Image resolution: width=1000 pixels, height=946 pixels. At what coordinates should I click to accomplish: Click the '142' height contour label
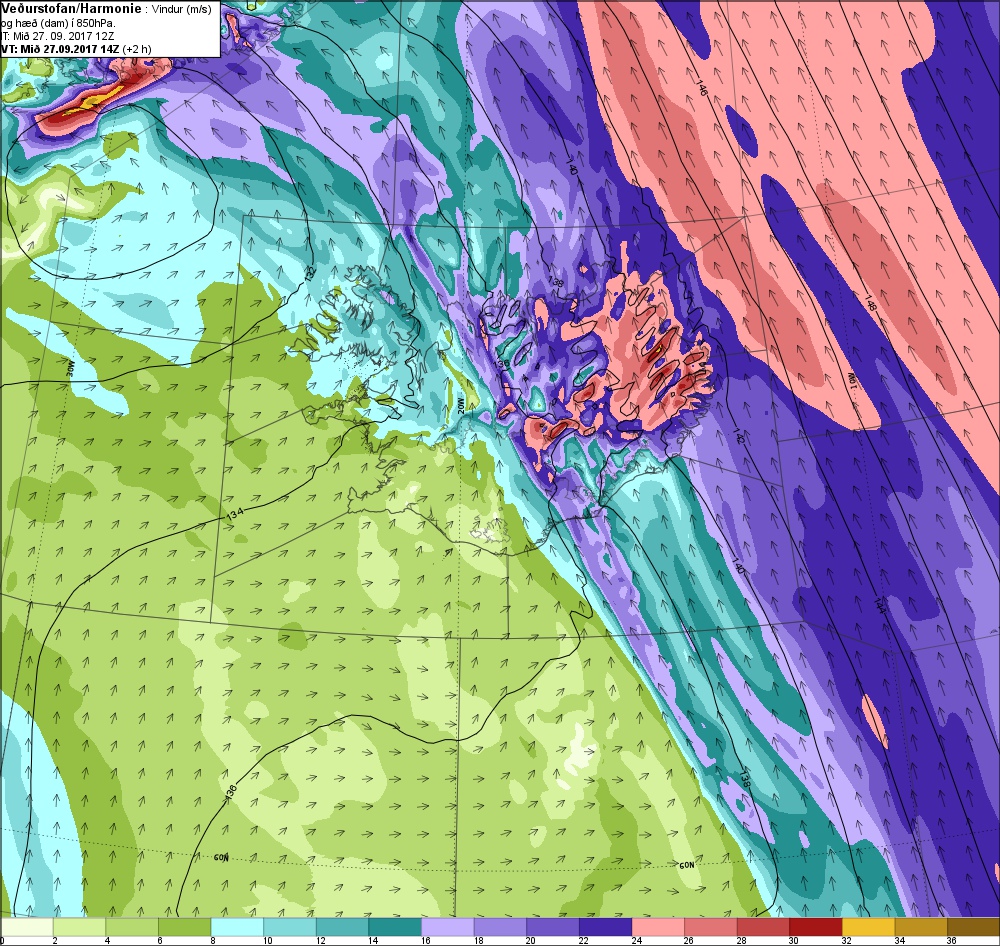737,436
